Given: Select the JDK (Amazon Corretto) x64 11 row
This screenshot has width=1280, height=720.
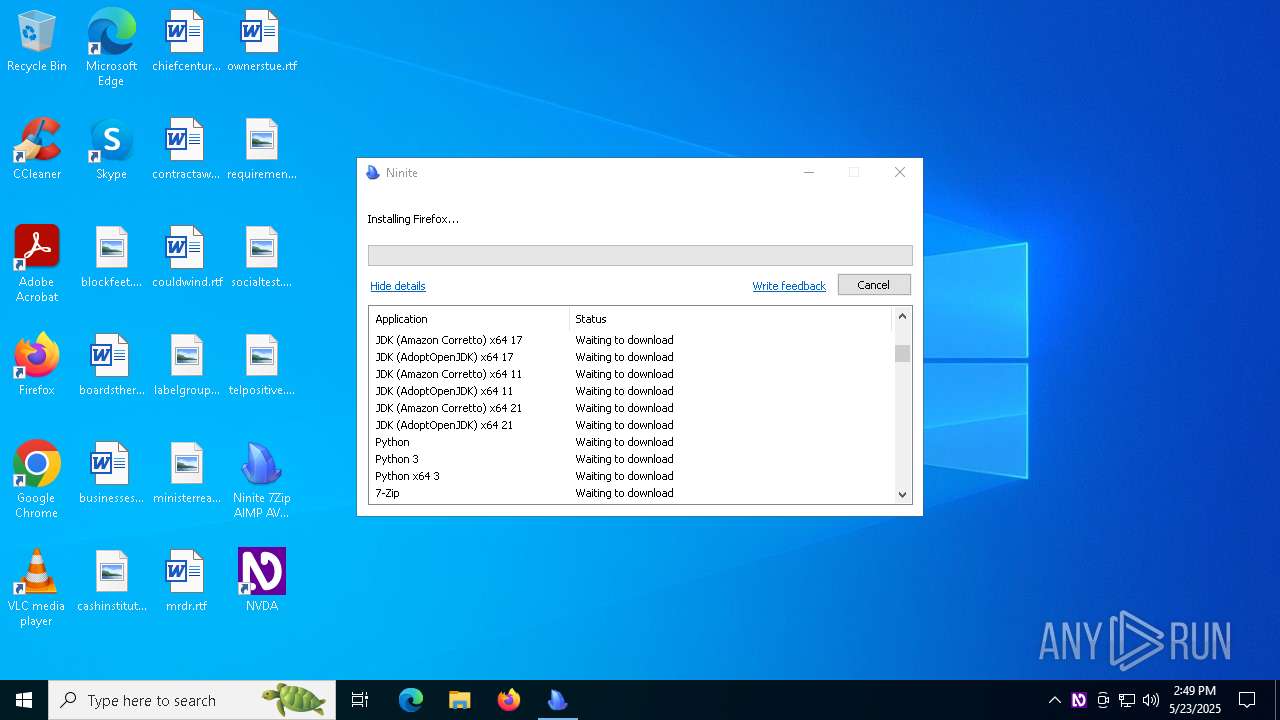Looking at the screenshot, I should (x=630, y=374).
